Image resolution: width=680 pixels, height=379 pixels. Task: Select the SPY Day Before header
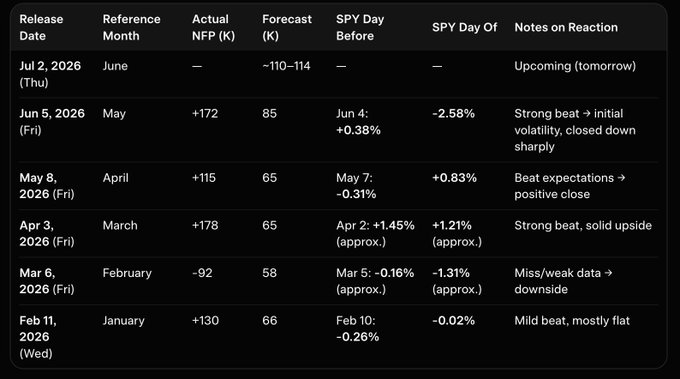[360, 27]
